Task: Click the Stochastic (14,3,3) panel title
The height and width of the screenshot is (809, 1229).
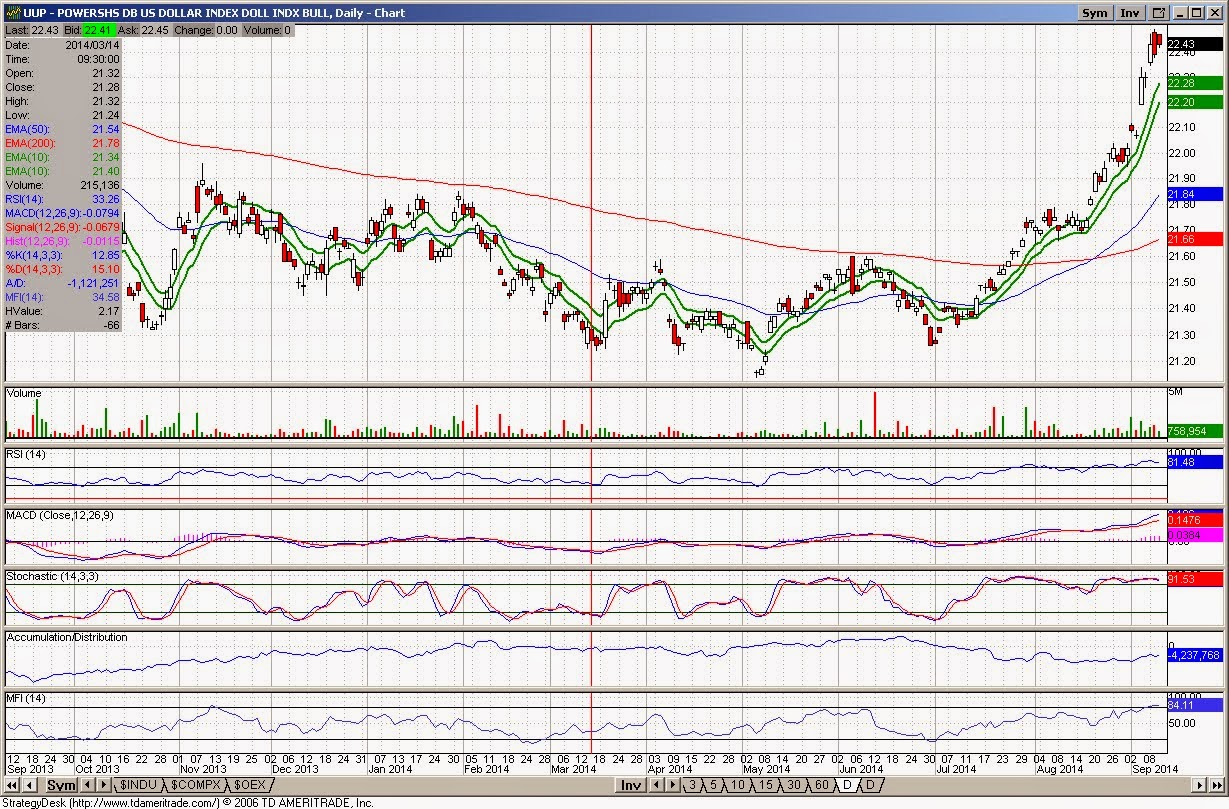Action: [51, 577]
